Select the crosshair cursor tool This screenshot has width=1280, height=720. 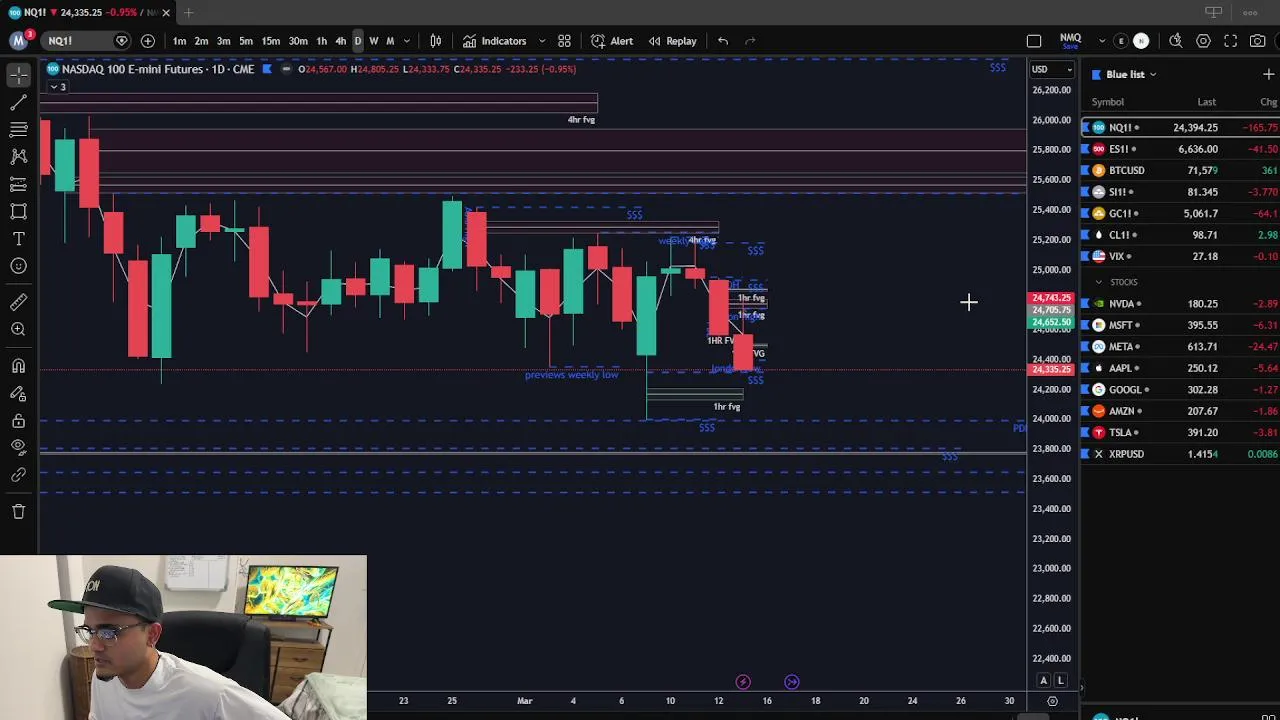(x=18, y=75)
